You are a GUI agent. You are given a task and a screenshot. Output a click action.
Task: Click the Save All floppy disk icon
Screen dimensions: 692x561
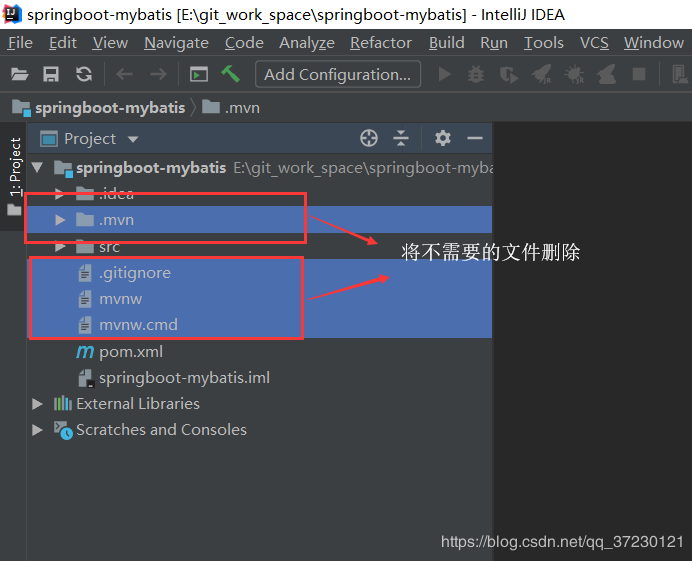pos(51,74)
